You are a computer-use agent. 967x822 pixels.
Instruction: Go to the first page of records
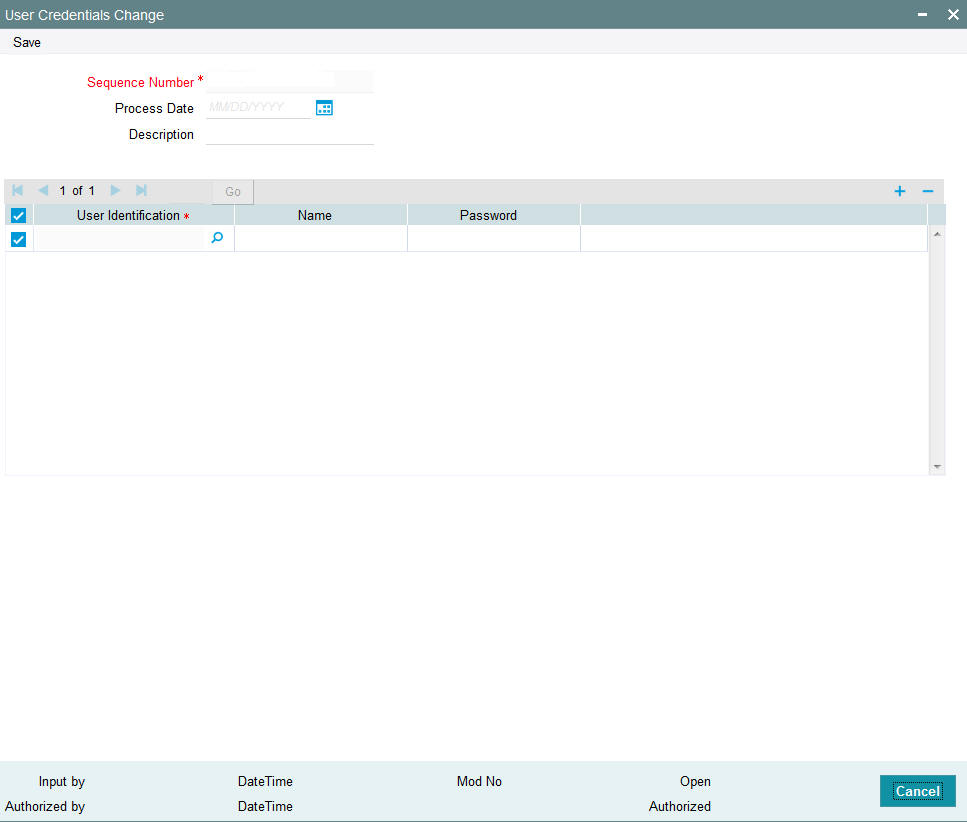click(x=17, y=191)
